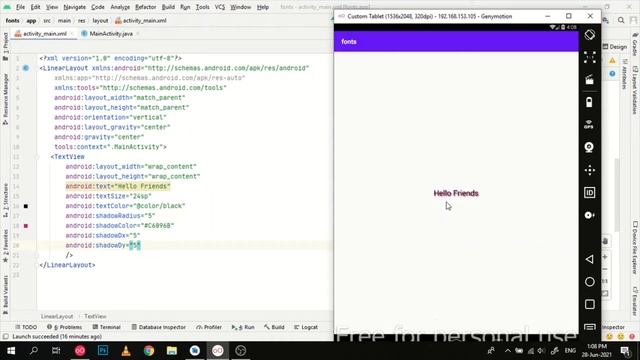Viewport: 640px width, 360px height.
Task: Open the TODO tool window
Action: click(x=26, y=327)
